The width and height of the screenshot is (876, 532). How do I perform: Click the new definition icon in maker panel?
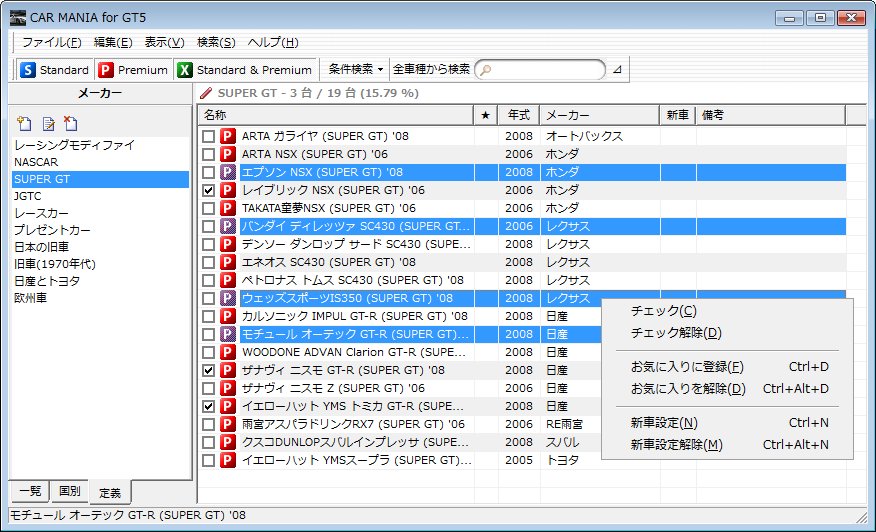[24, 124]
